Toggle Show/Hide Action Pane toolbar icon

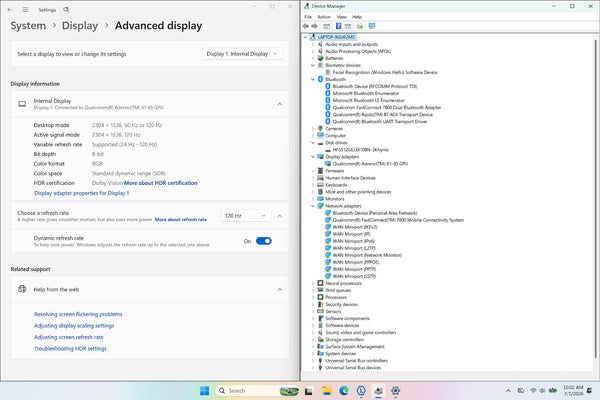coord(348,26)
